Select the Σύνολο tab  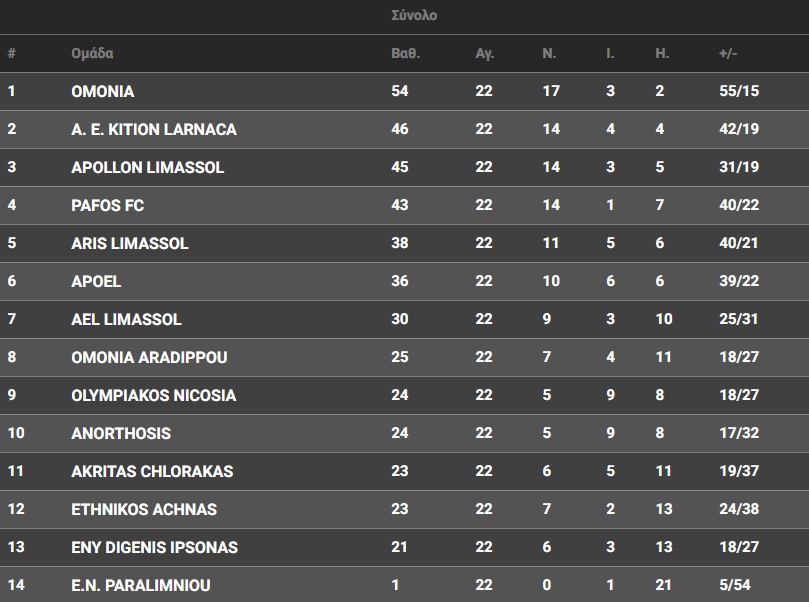pos(414,16)
